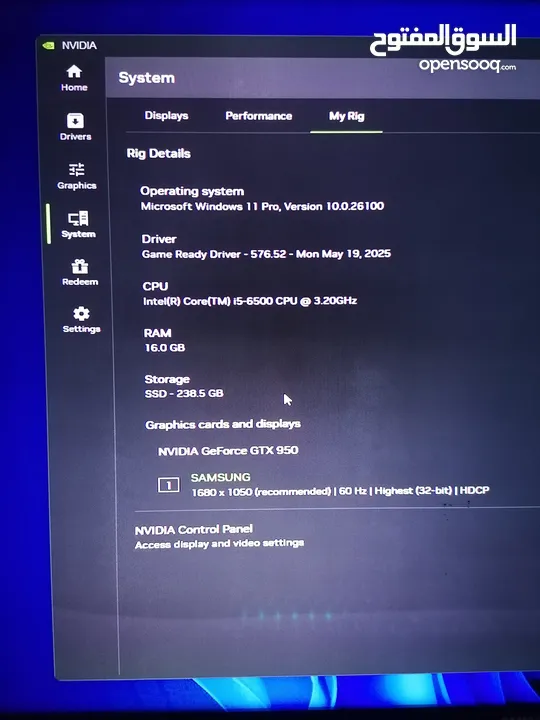The image size is (540, 720).
Task: Click the 'System' page title
Action: (x=146, y=78)
